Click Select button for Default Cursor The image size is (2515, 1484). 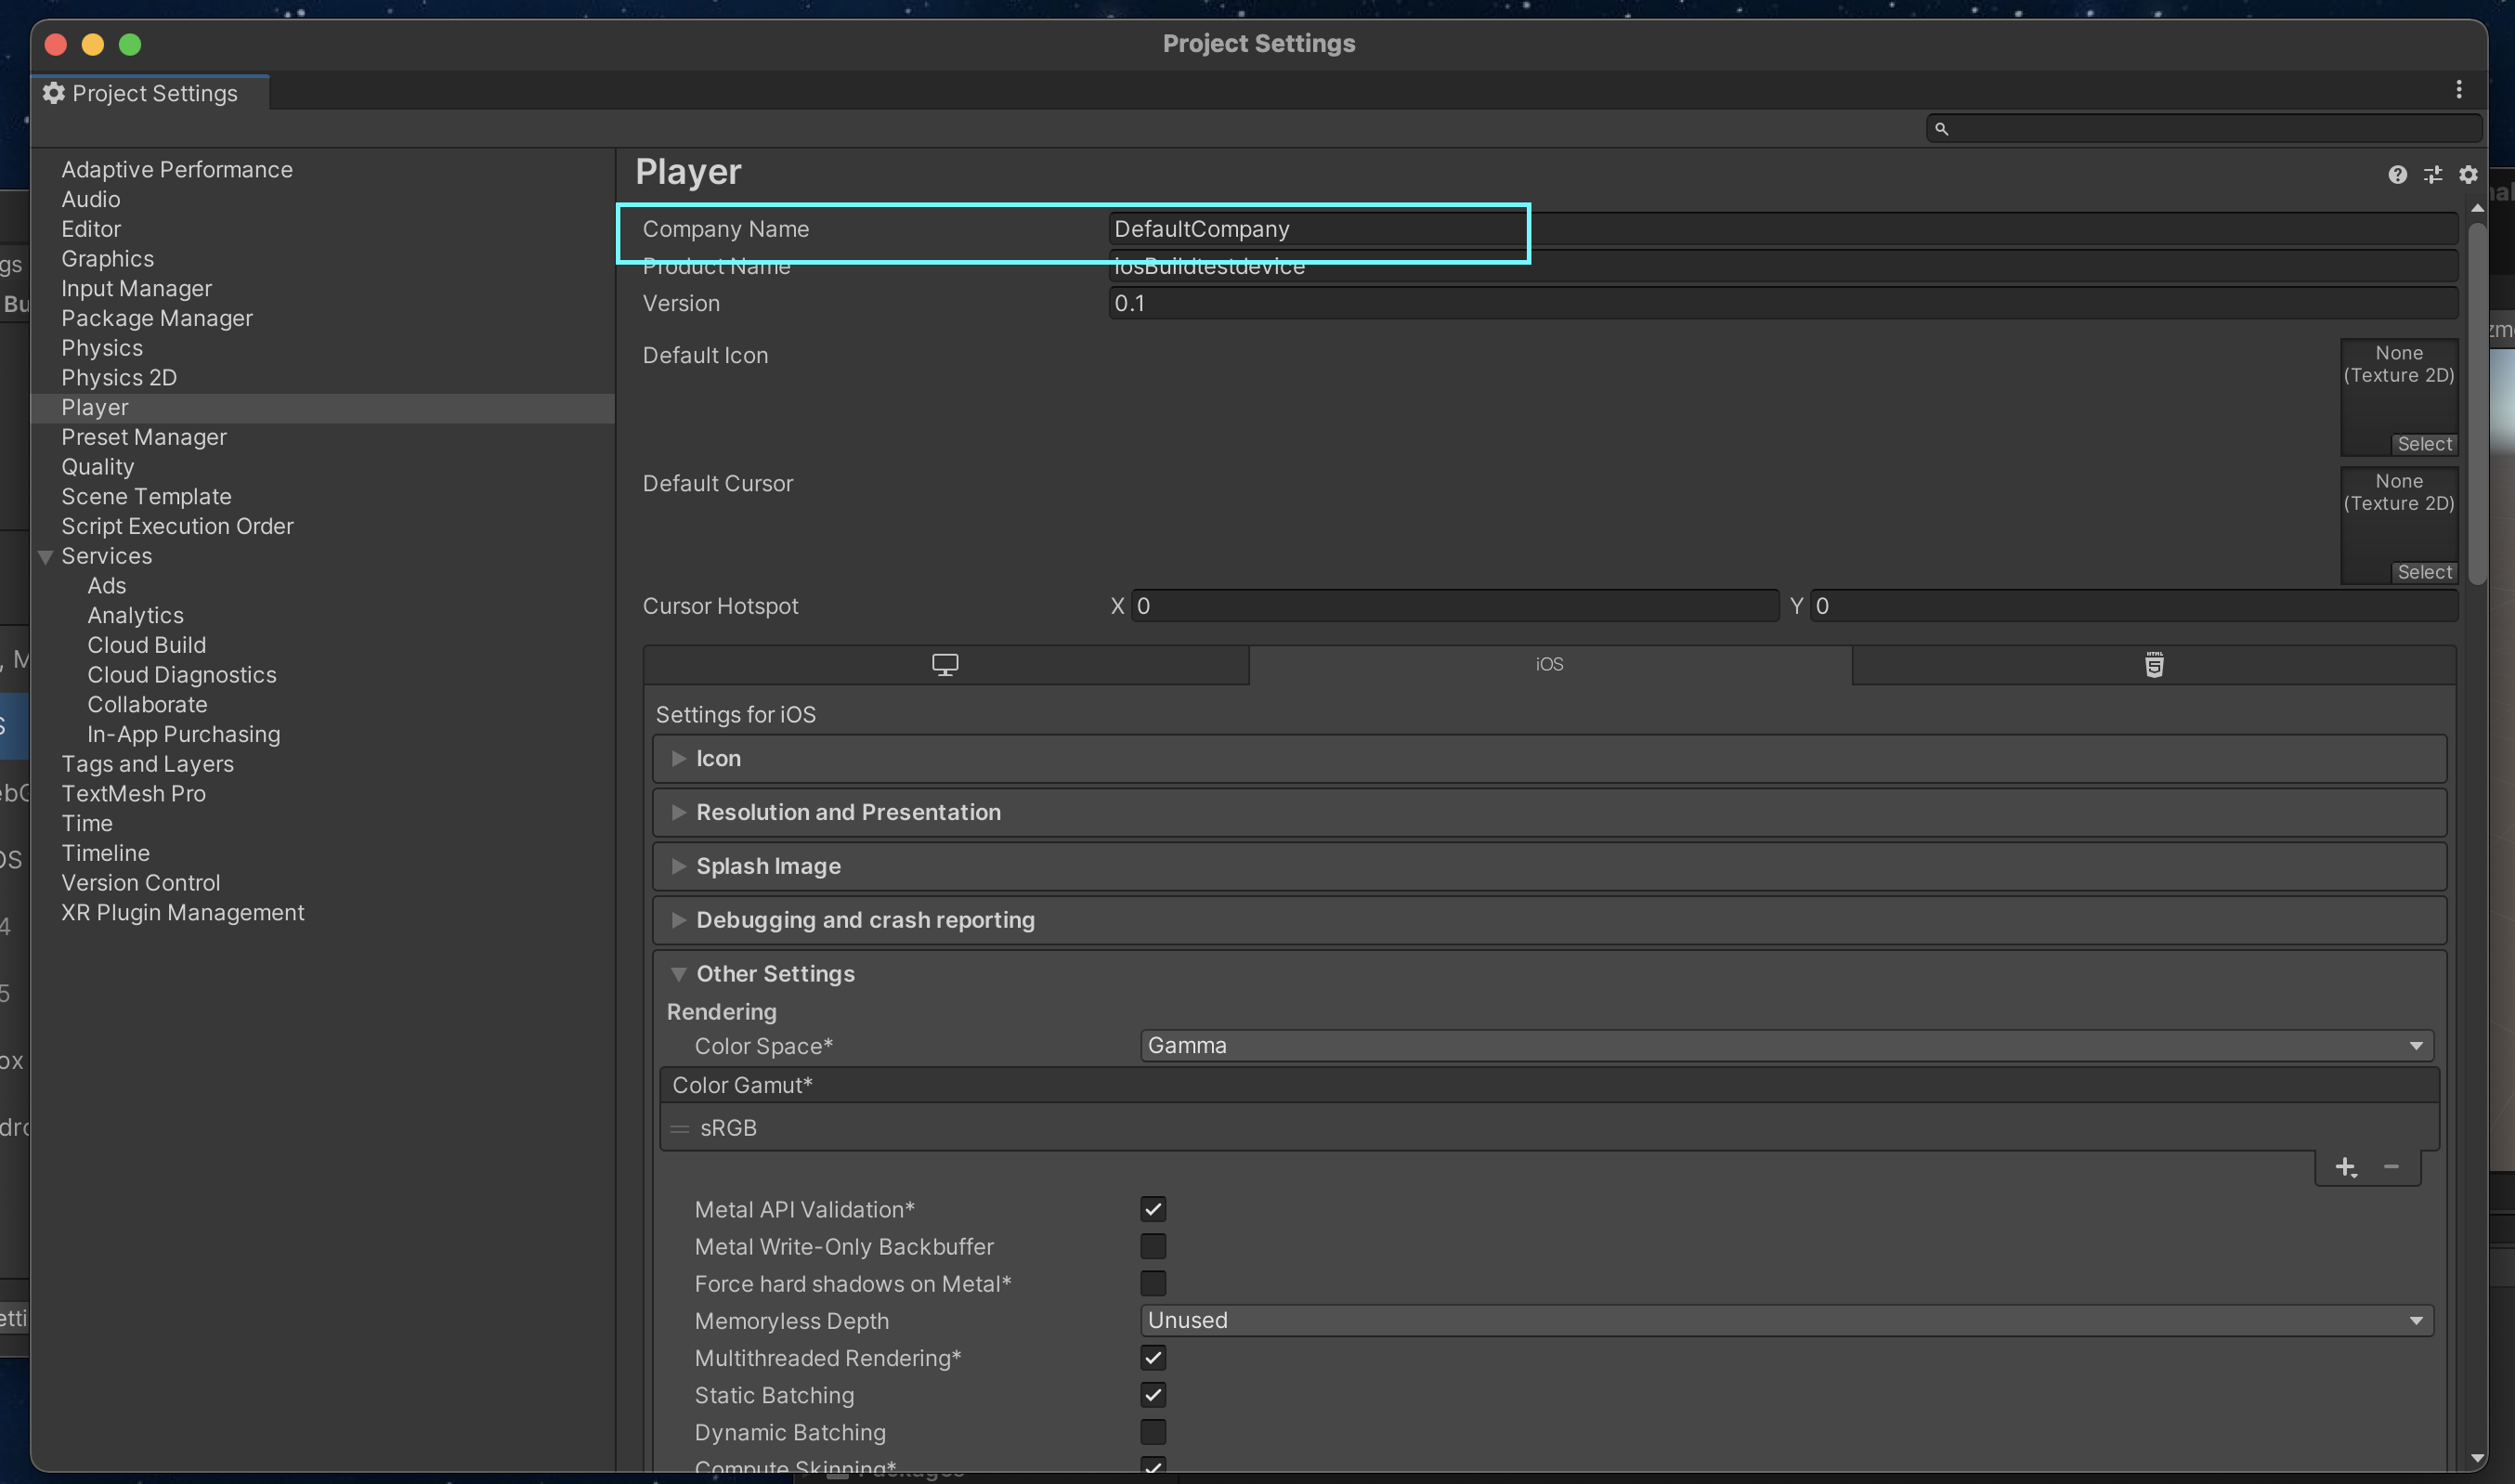tap(2424, 572)
